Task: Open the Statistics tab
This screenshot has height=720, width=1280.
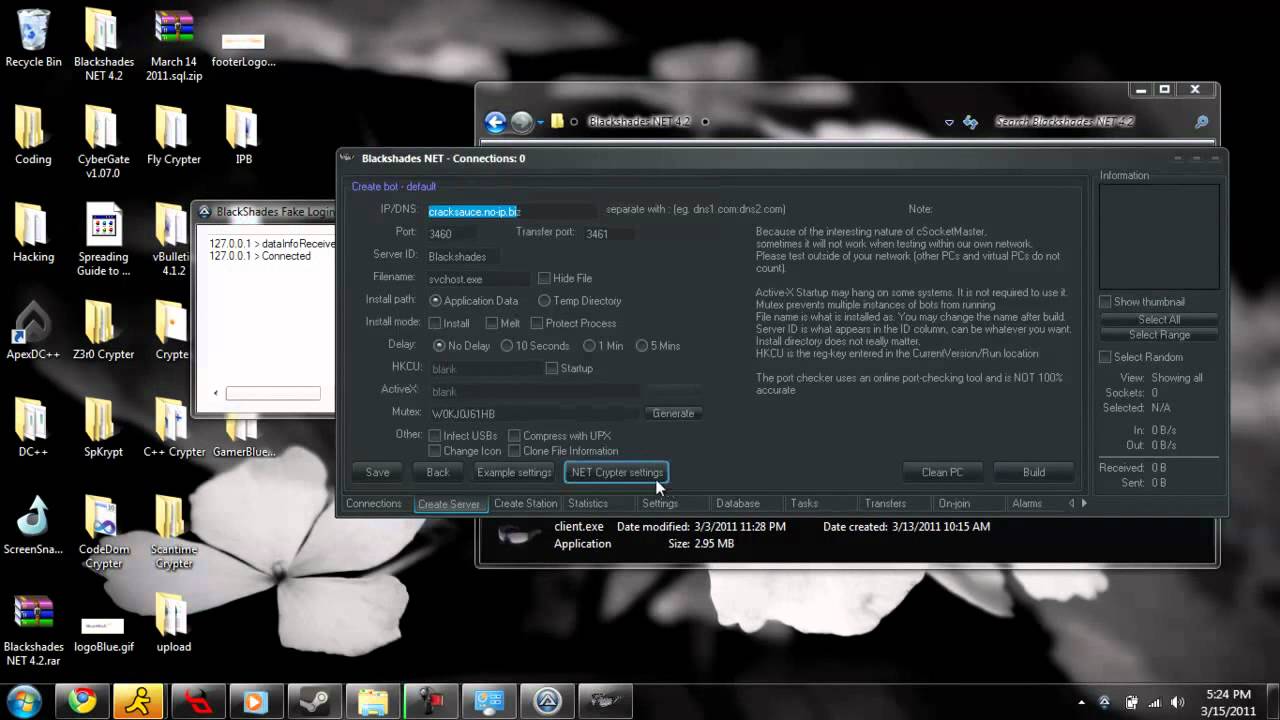Action: pyautogui.click(x=588, y=504)
